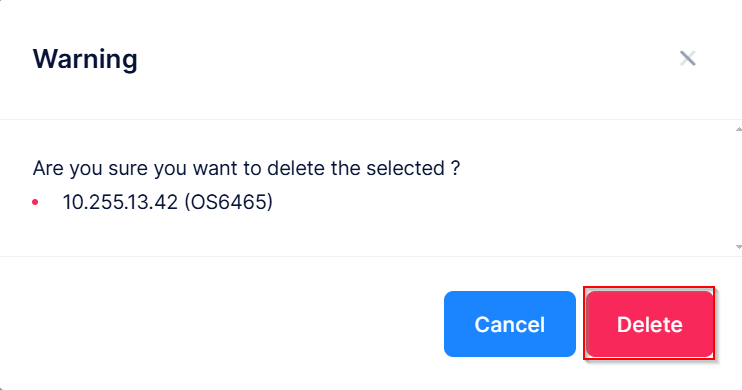
Task: Click the scrollbar down arrow in message area
Action: pos(739,247)
